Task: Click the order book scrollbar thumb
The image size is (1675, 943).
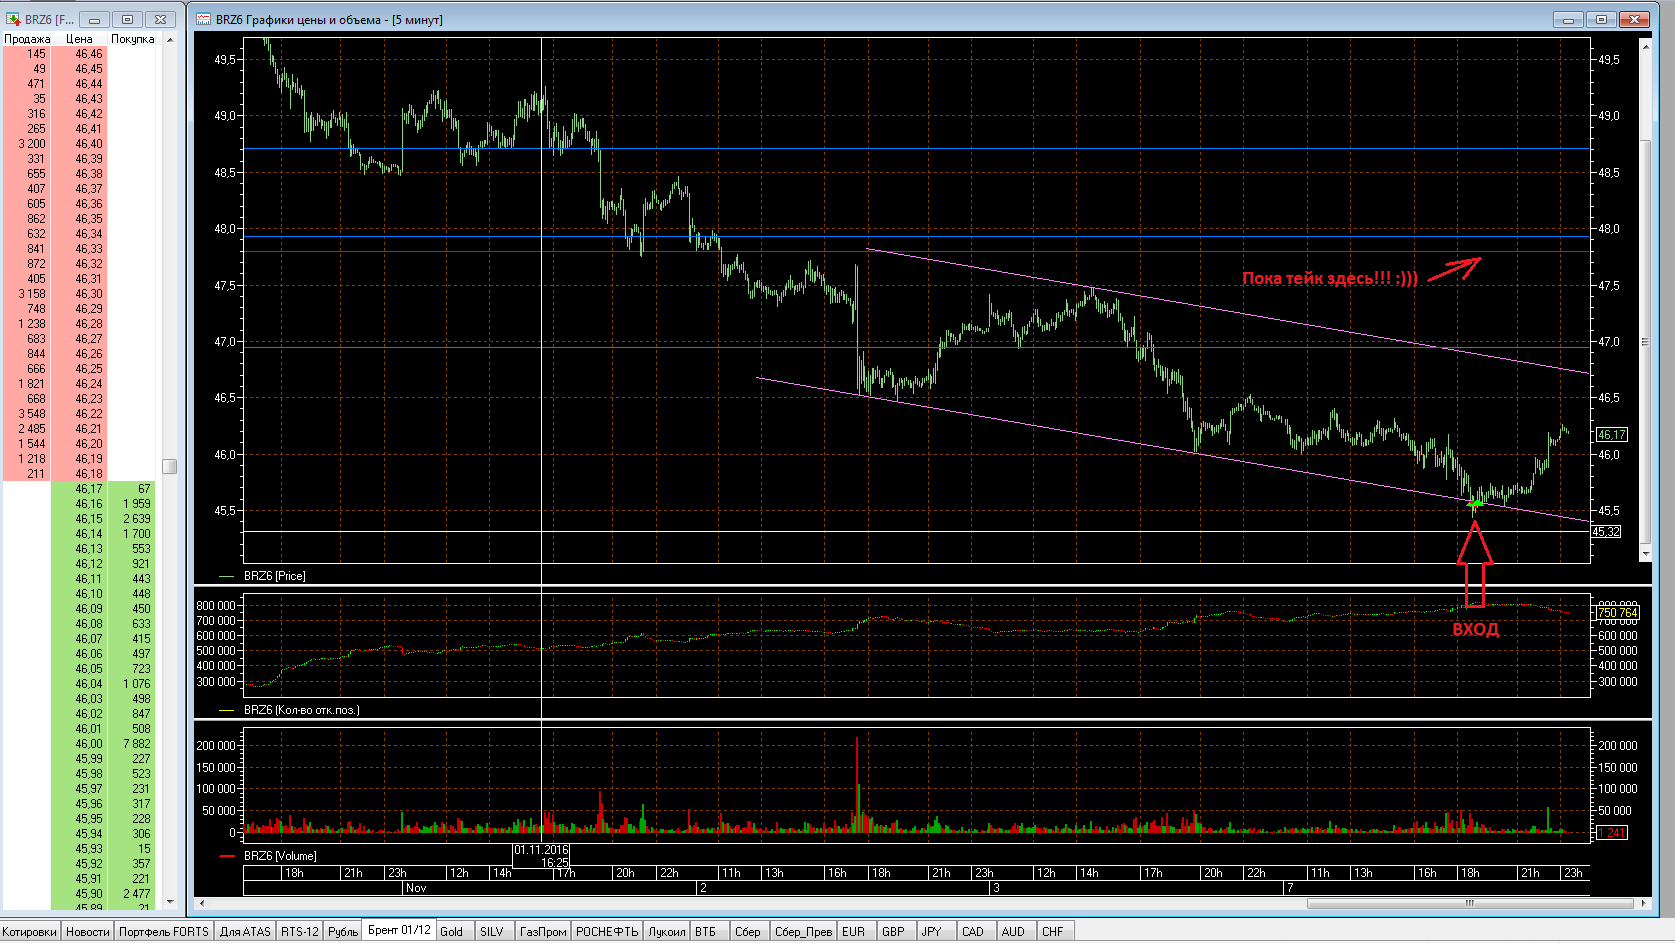Action: (x=170, y=467)
